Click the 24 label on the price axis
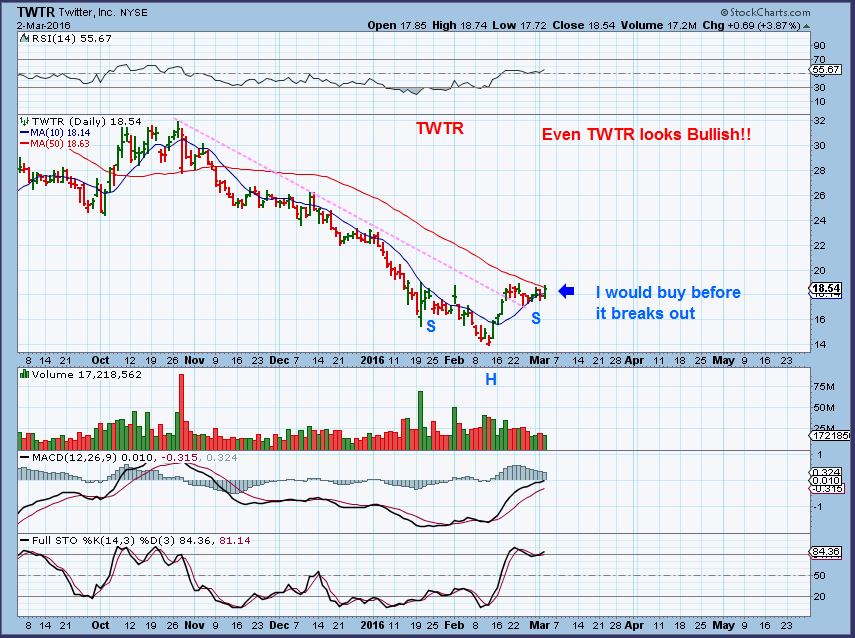855x638 pixels. coord(819,221)
